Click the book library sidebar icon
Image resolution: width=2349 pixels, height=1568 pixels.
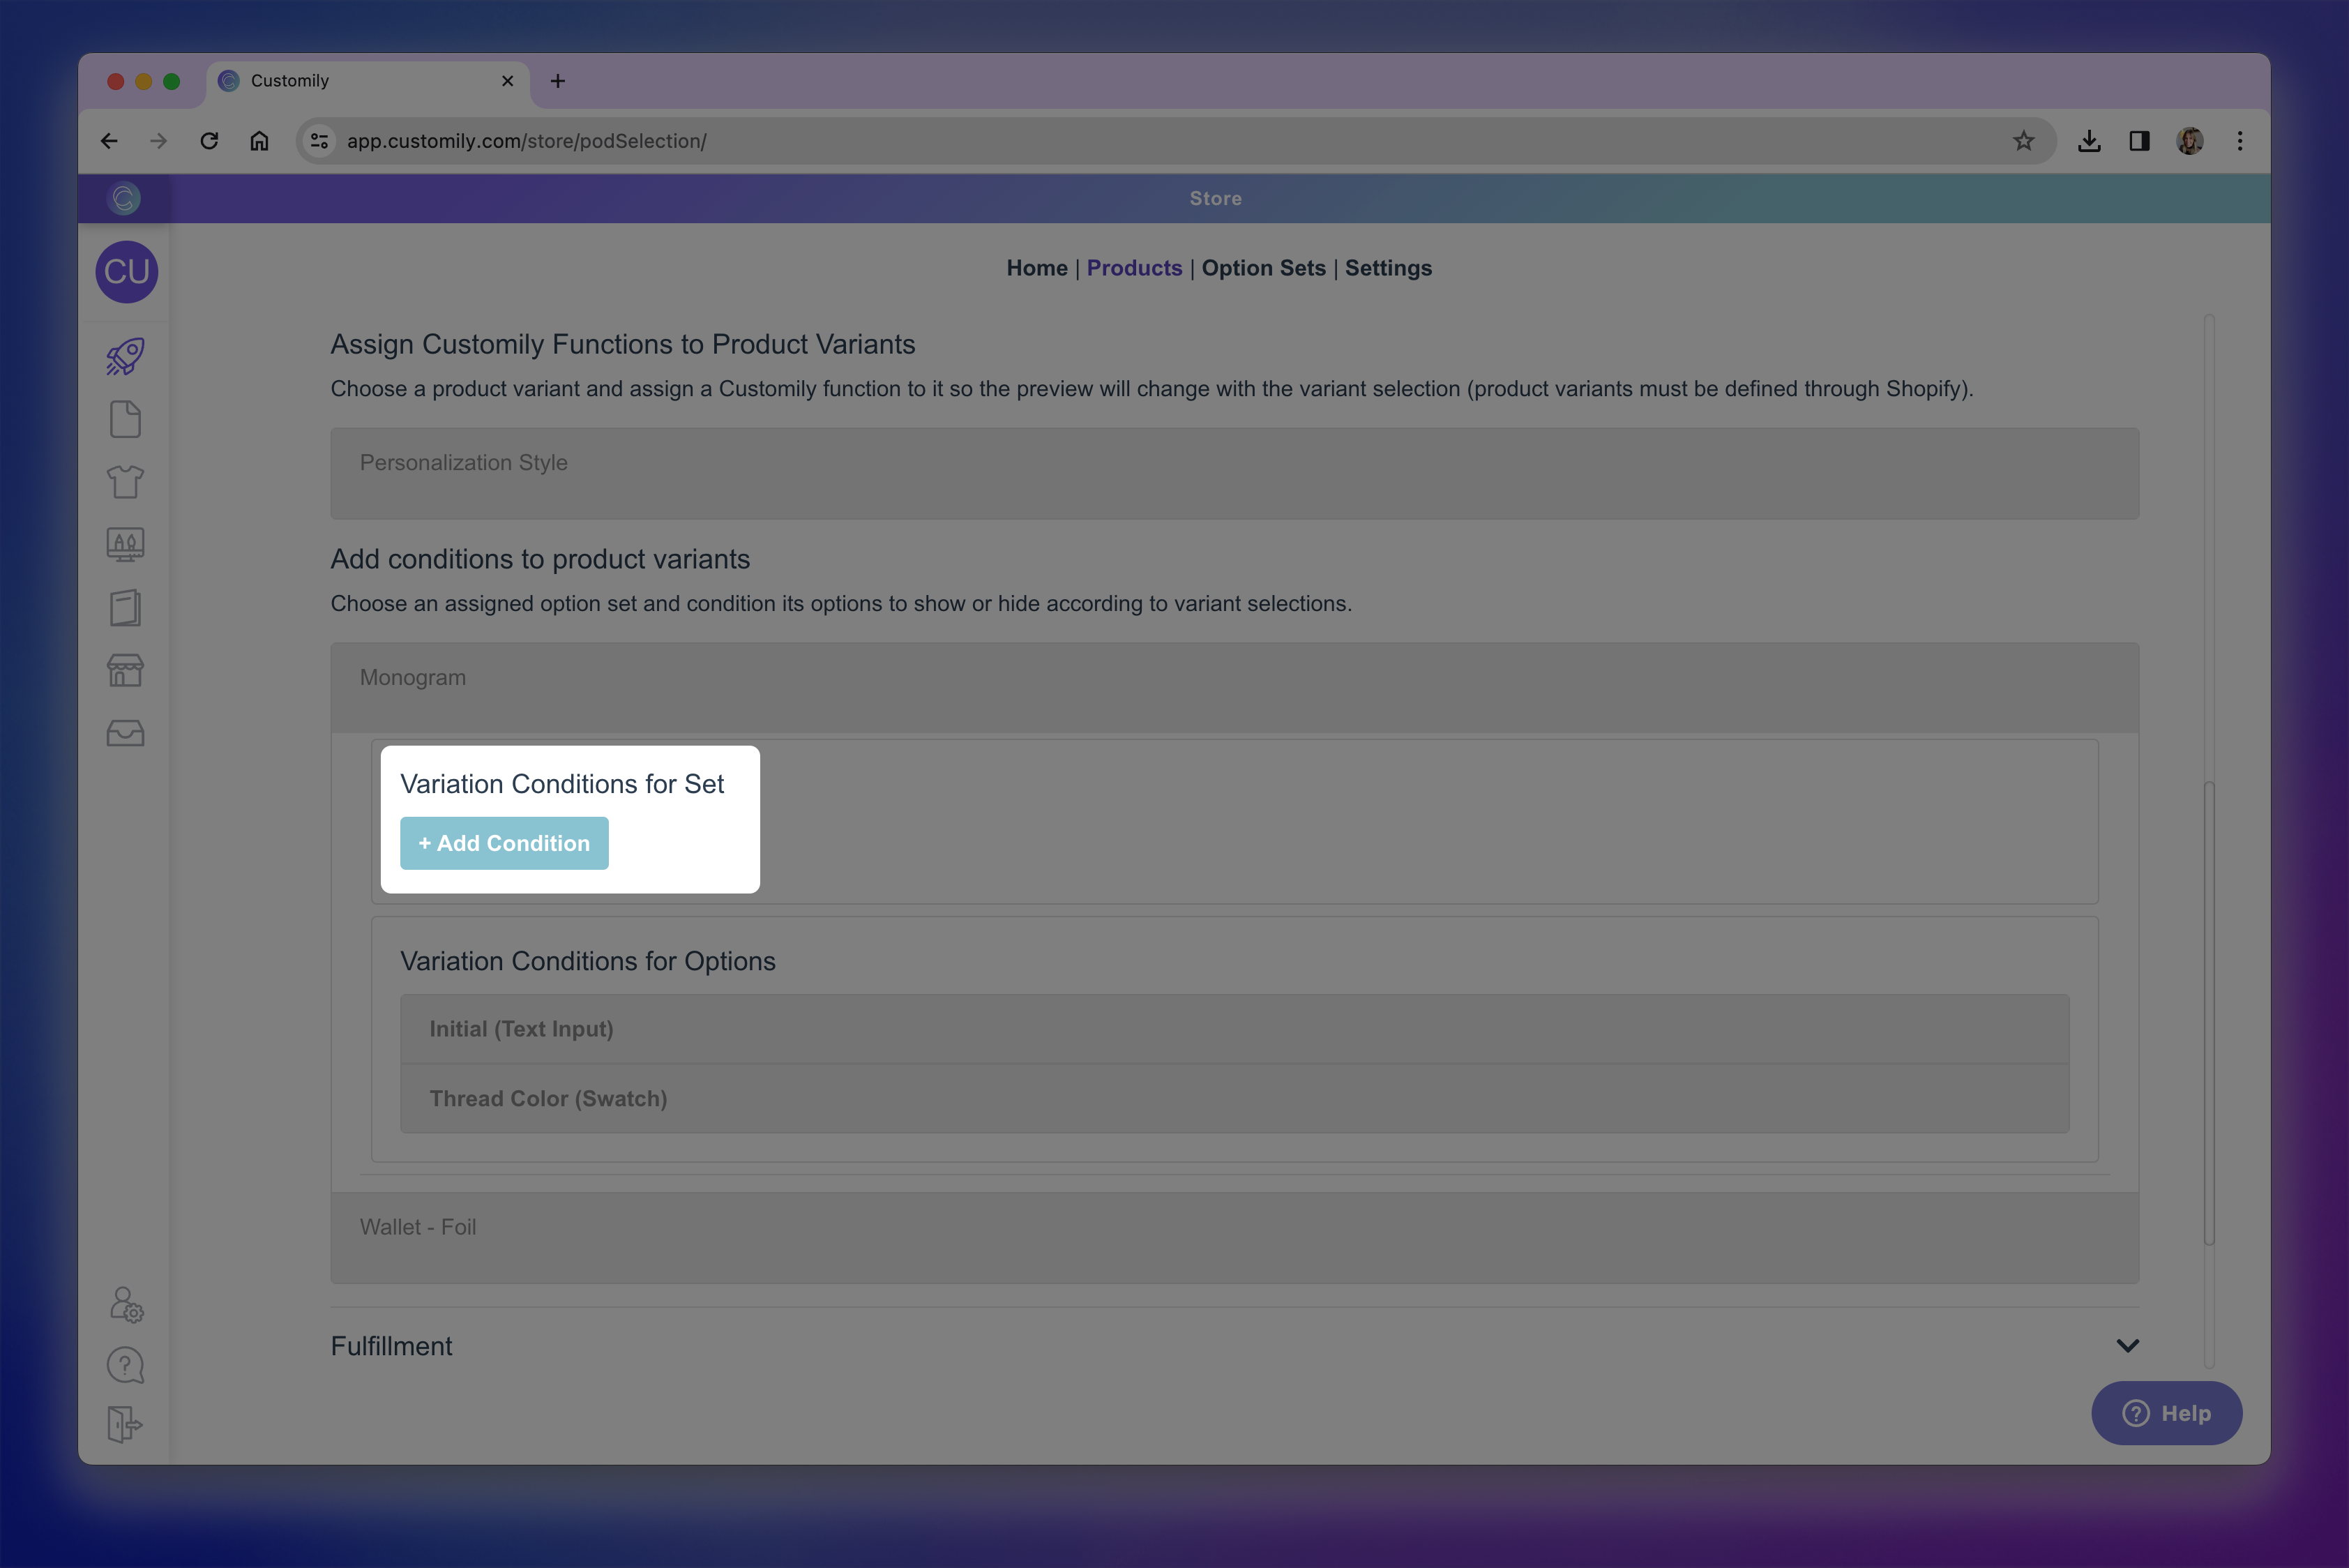click(x=125, y=608)
